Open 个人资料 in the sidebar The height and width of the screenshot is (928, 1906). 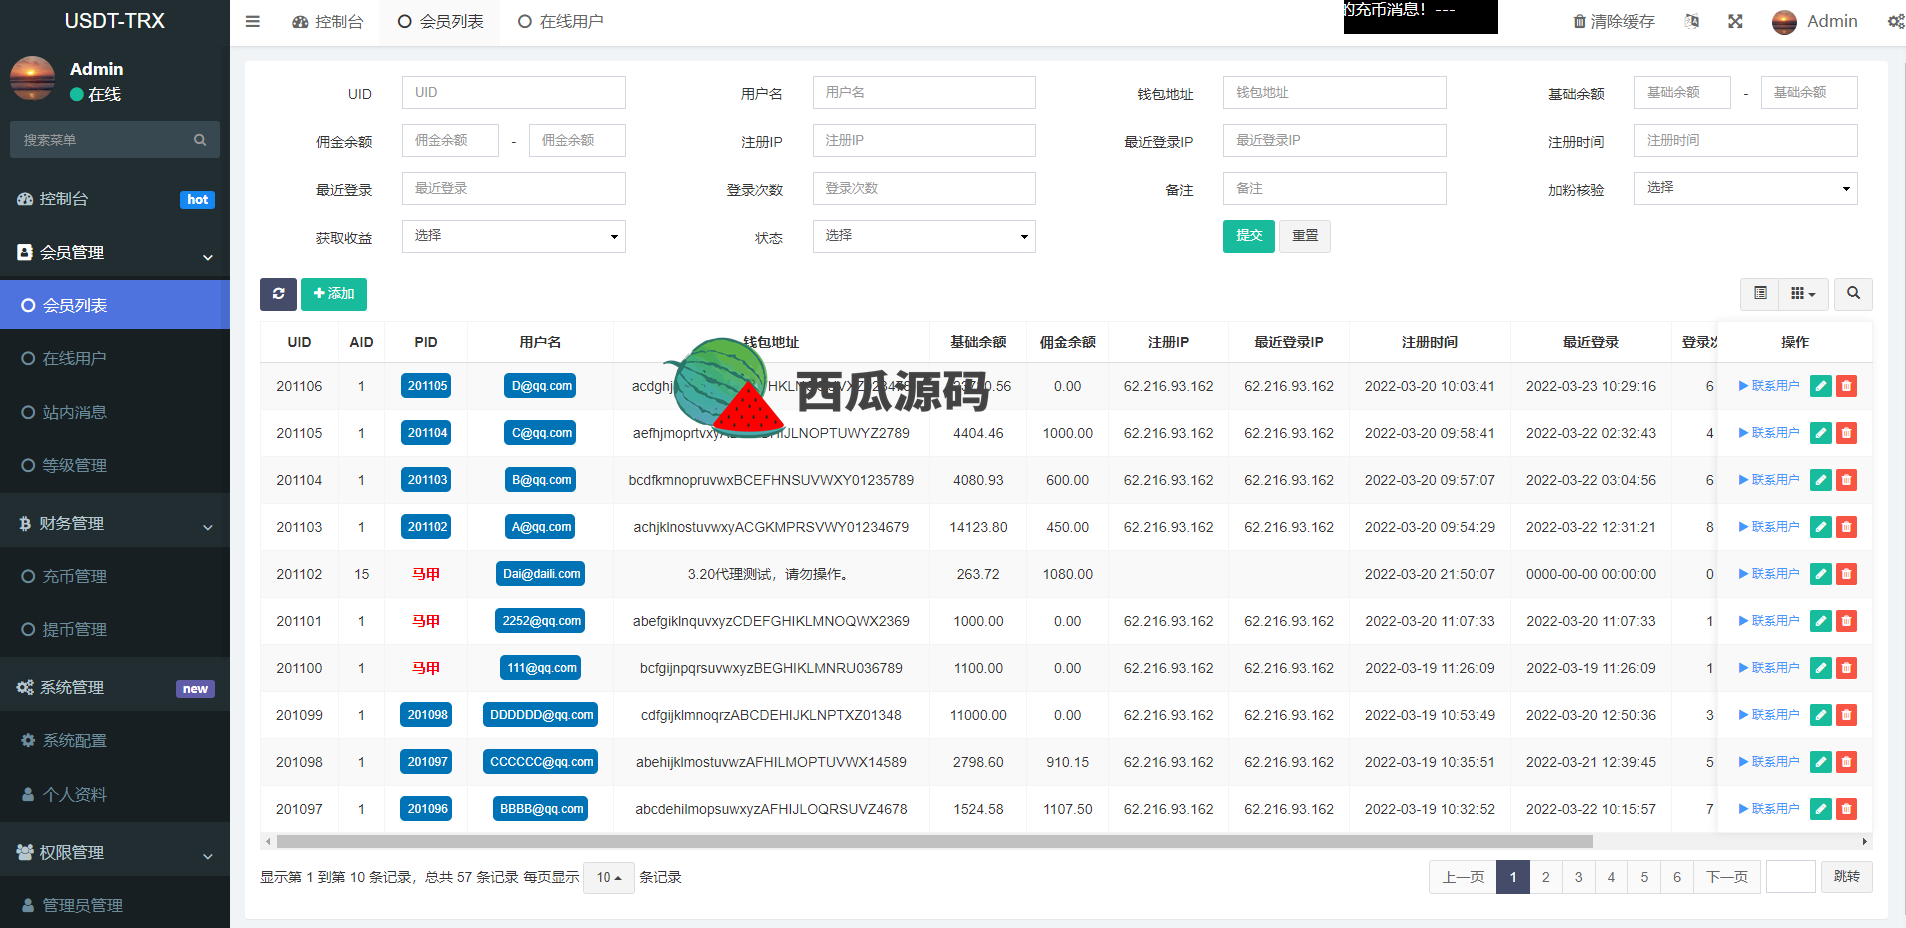click(115, 794)
